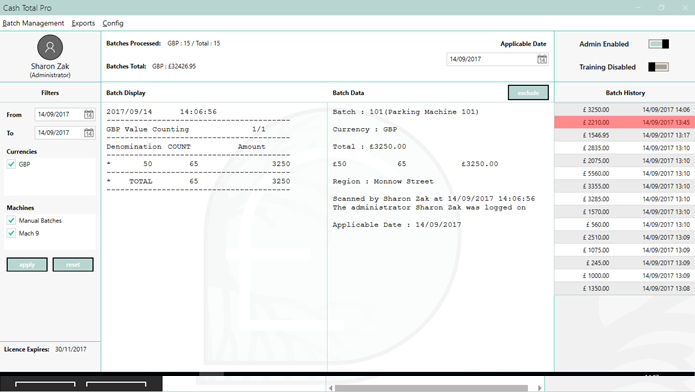Open the Config menu

(x=113, y=23)
